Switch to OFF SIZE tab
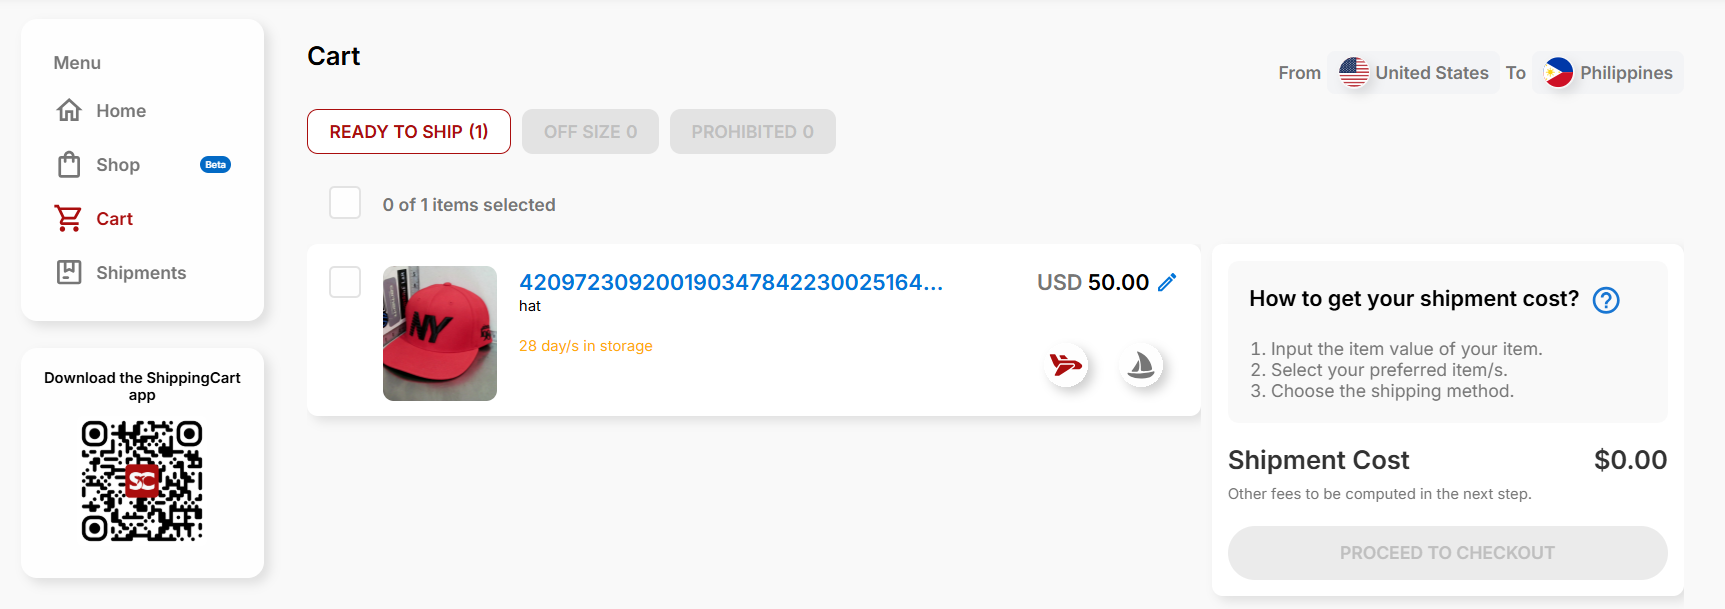Screen dimensions: 1725x609 coord(590,132)
